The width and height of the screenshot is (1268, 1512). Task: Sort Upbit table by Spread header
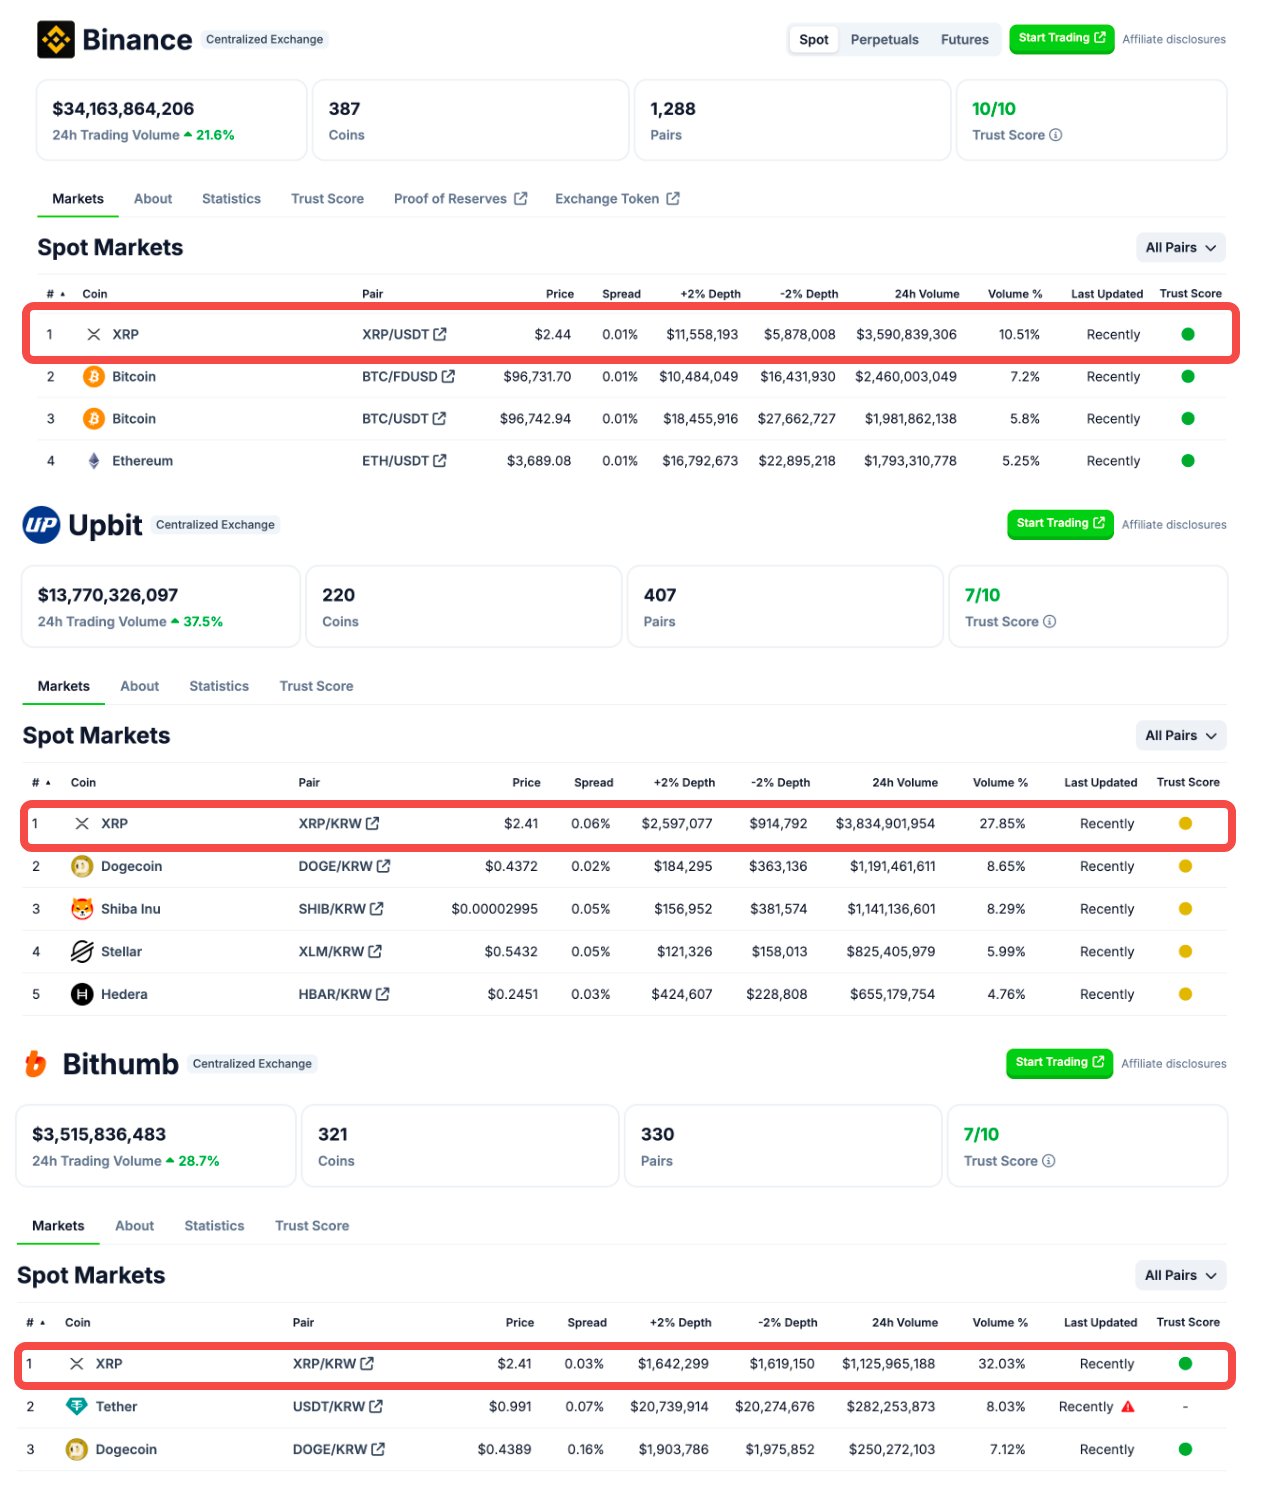pyautogui.click(x=594, y=783)
